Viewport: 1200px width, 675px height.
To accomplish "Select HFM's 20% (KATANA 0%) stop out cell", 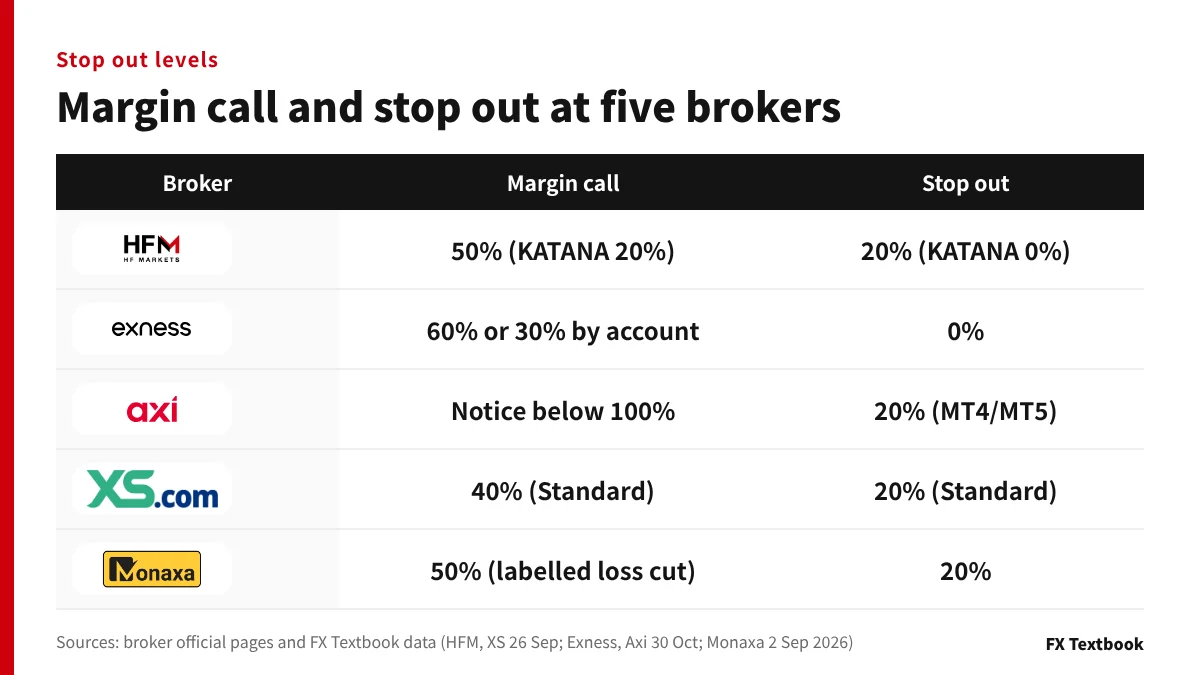I will (x=965, y=251).
